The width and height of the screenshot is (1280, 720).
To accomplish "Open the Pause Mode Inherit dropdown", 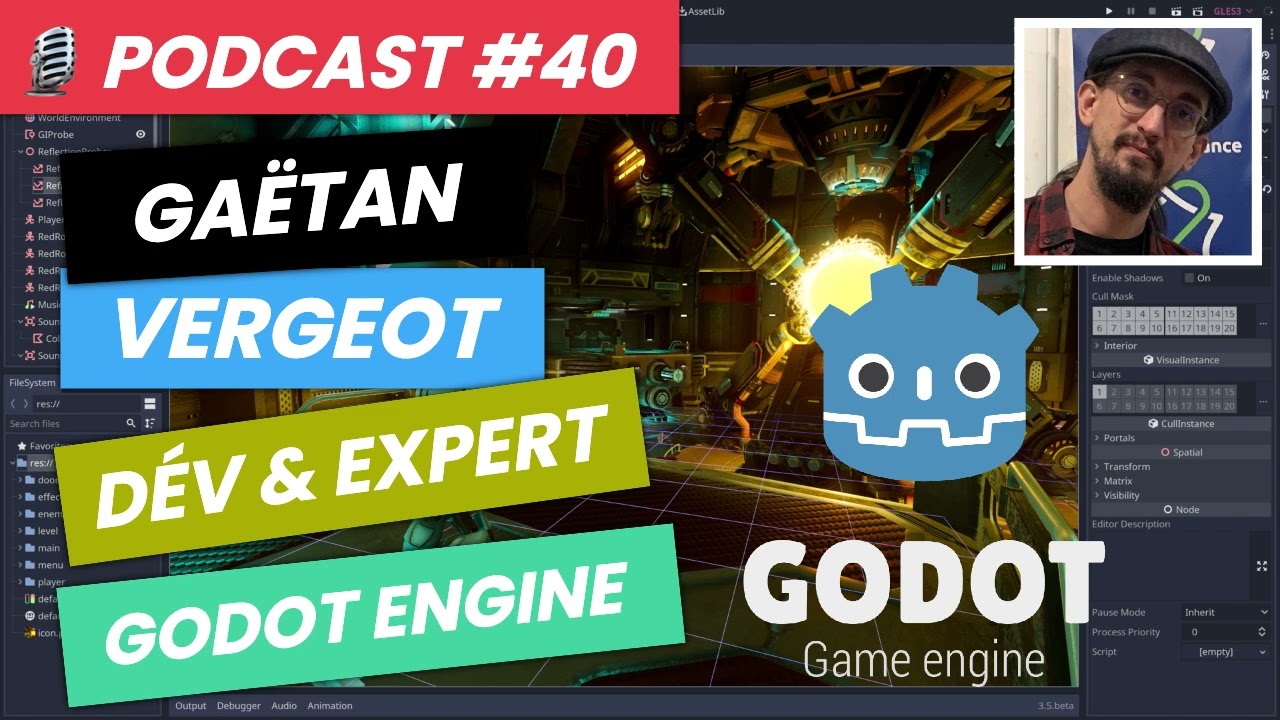I will tap(1226, 612).
